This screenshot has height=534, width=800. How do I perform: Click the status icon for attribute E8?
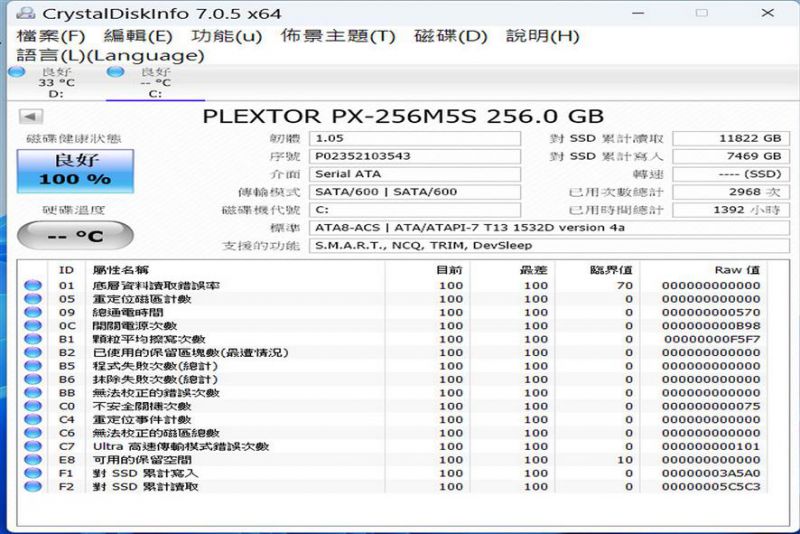33,460
